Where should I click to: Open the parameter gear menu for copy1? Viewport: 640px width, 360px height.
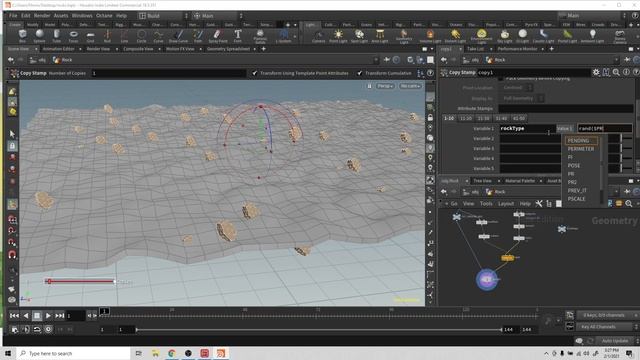click(x=596, y=72)
